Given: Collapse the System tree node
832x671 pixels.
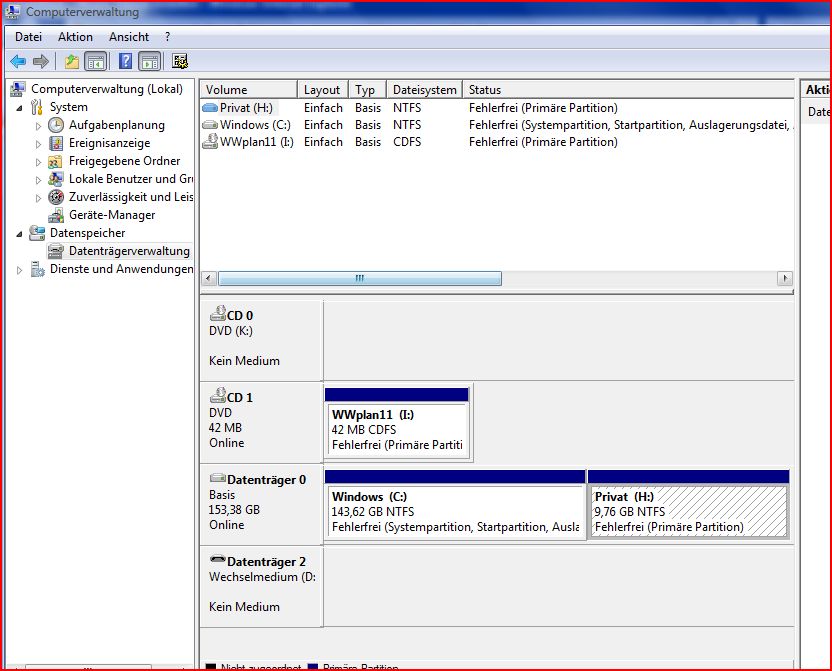Looking at the screenshot, I should pos(20,108).
